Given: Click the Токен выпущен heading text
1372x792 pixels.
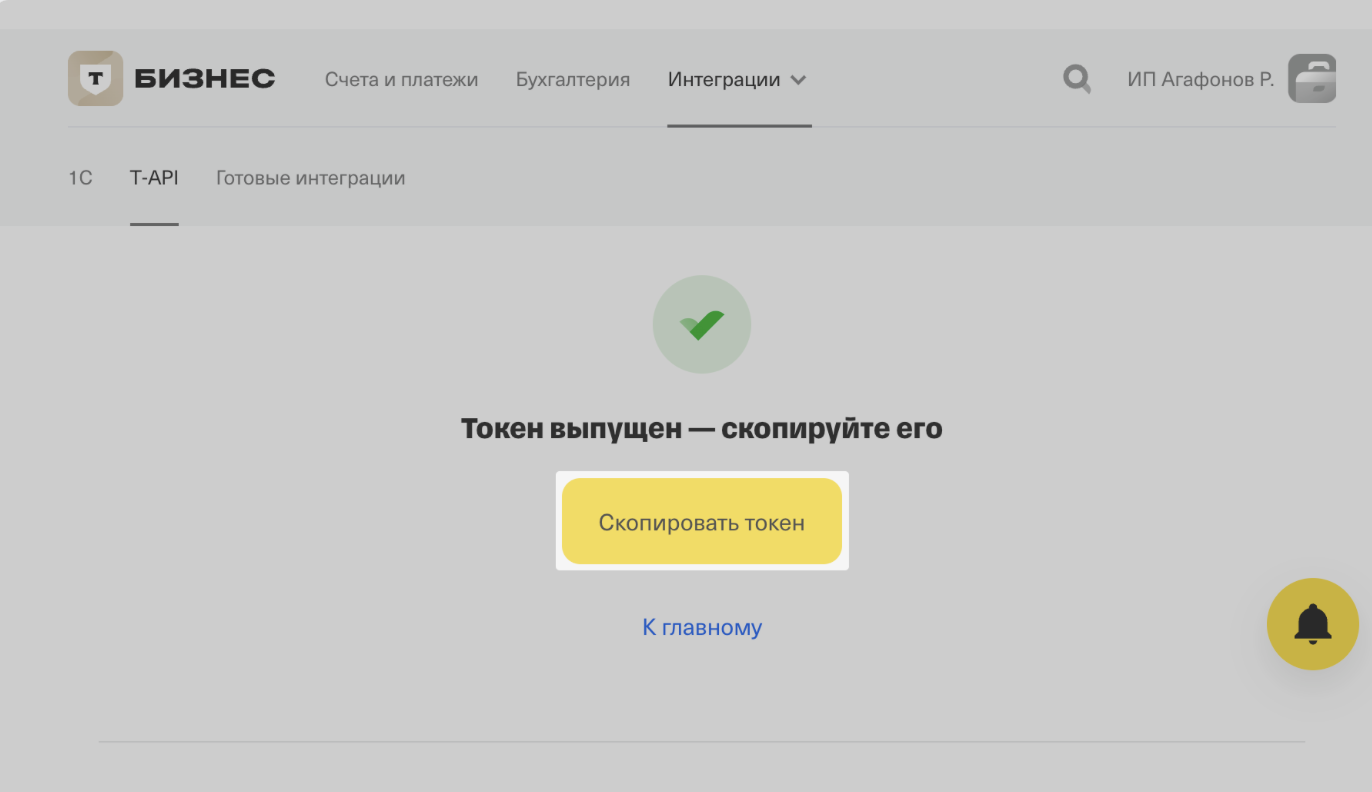Looking at the screenshot, I should 701,427.
